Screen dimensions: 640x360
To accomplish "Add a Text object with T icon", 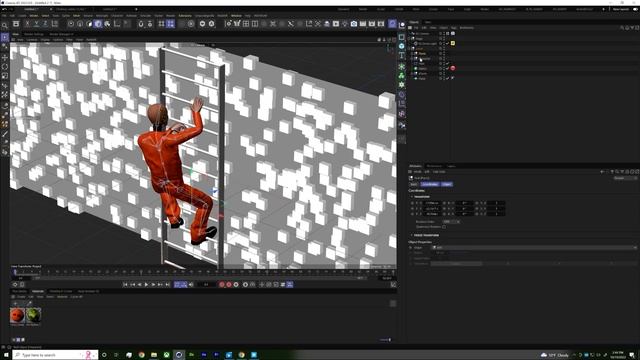I will pos(402,56).
